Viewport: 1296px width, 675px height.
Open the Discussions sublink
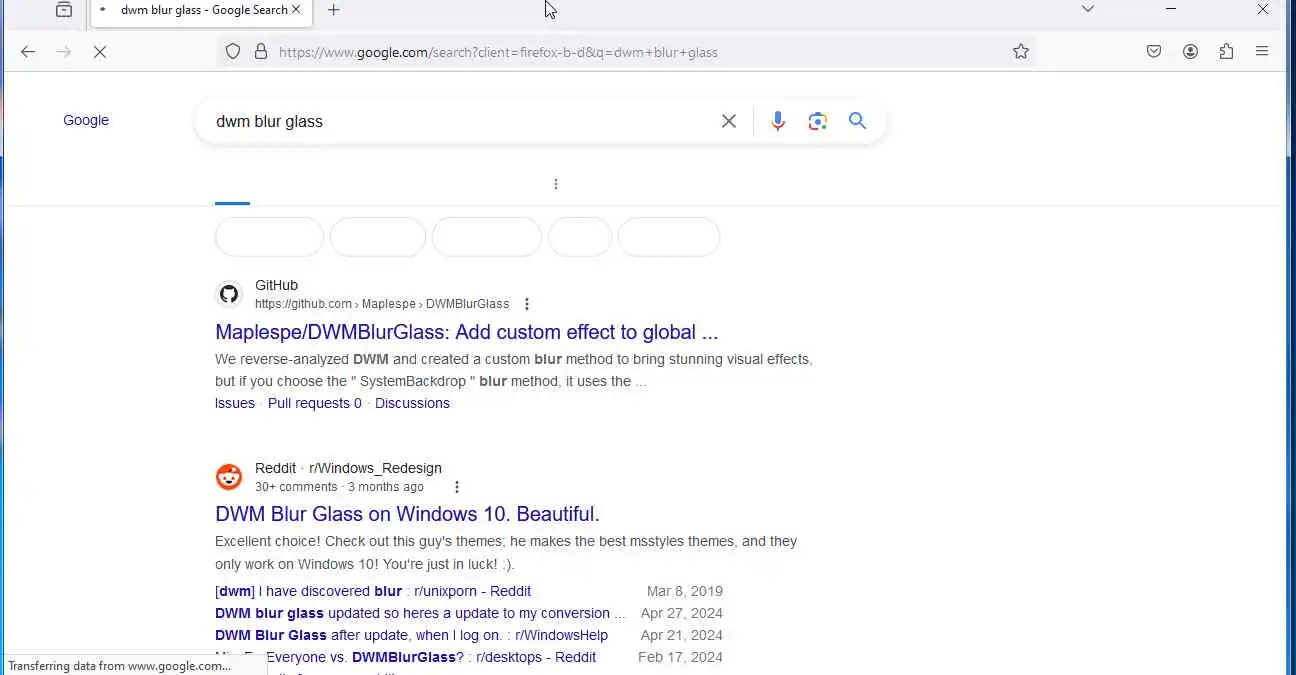(412, 403)
